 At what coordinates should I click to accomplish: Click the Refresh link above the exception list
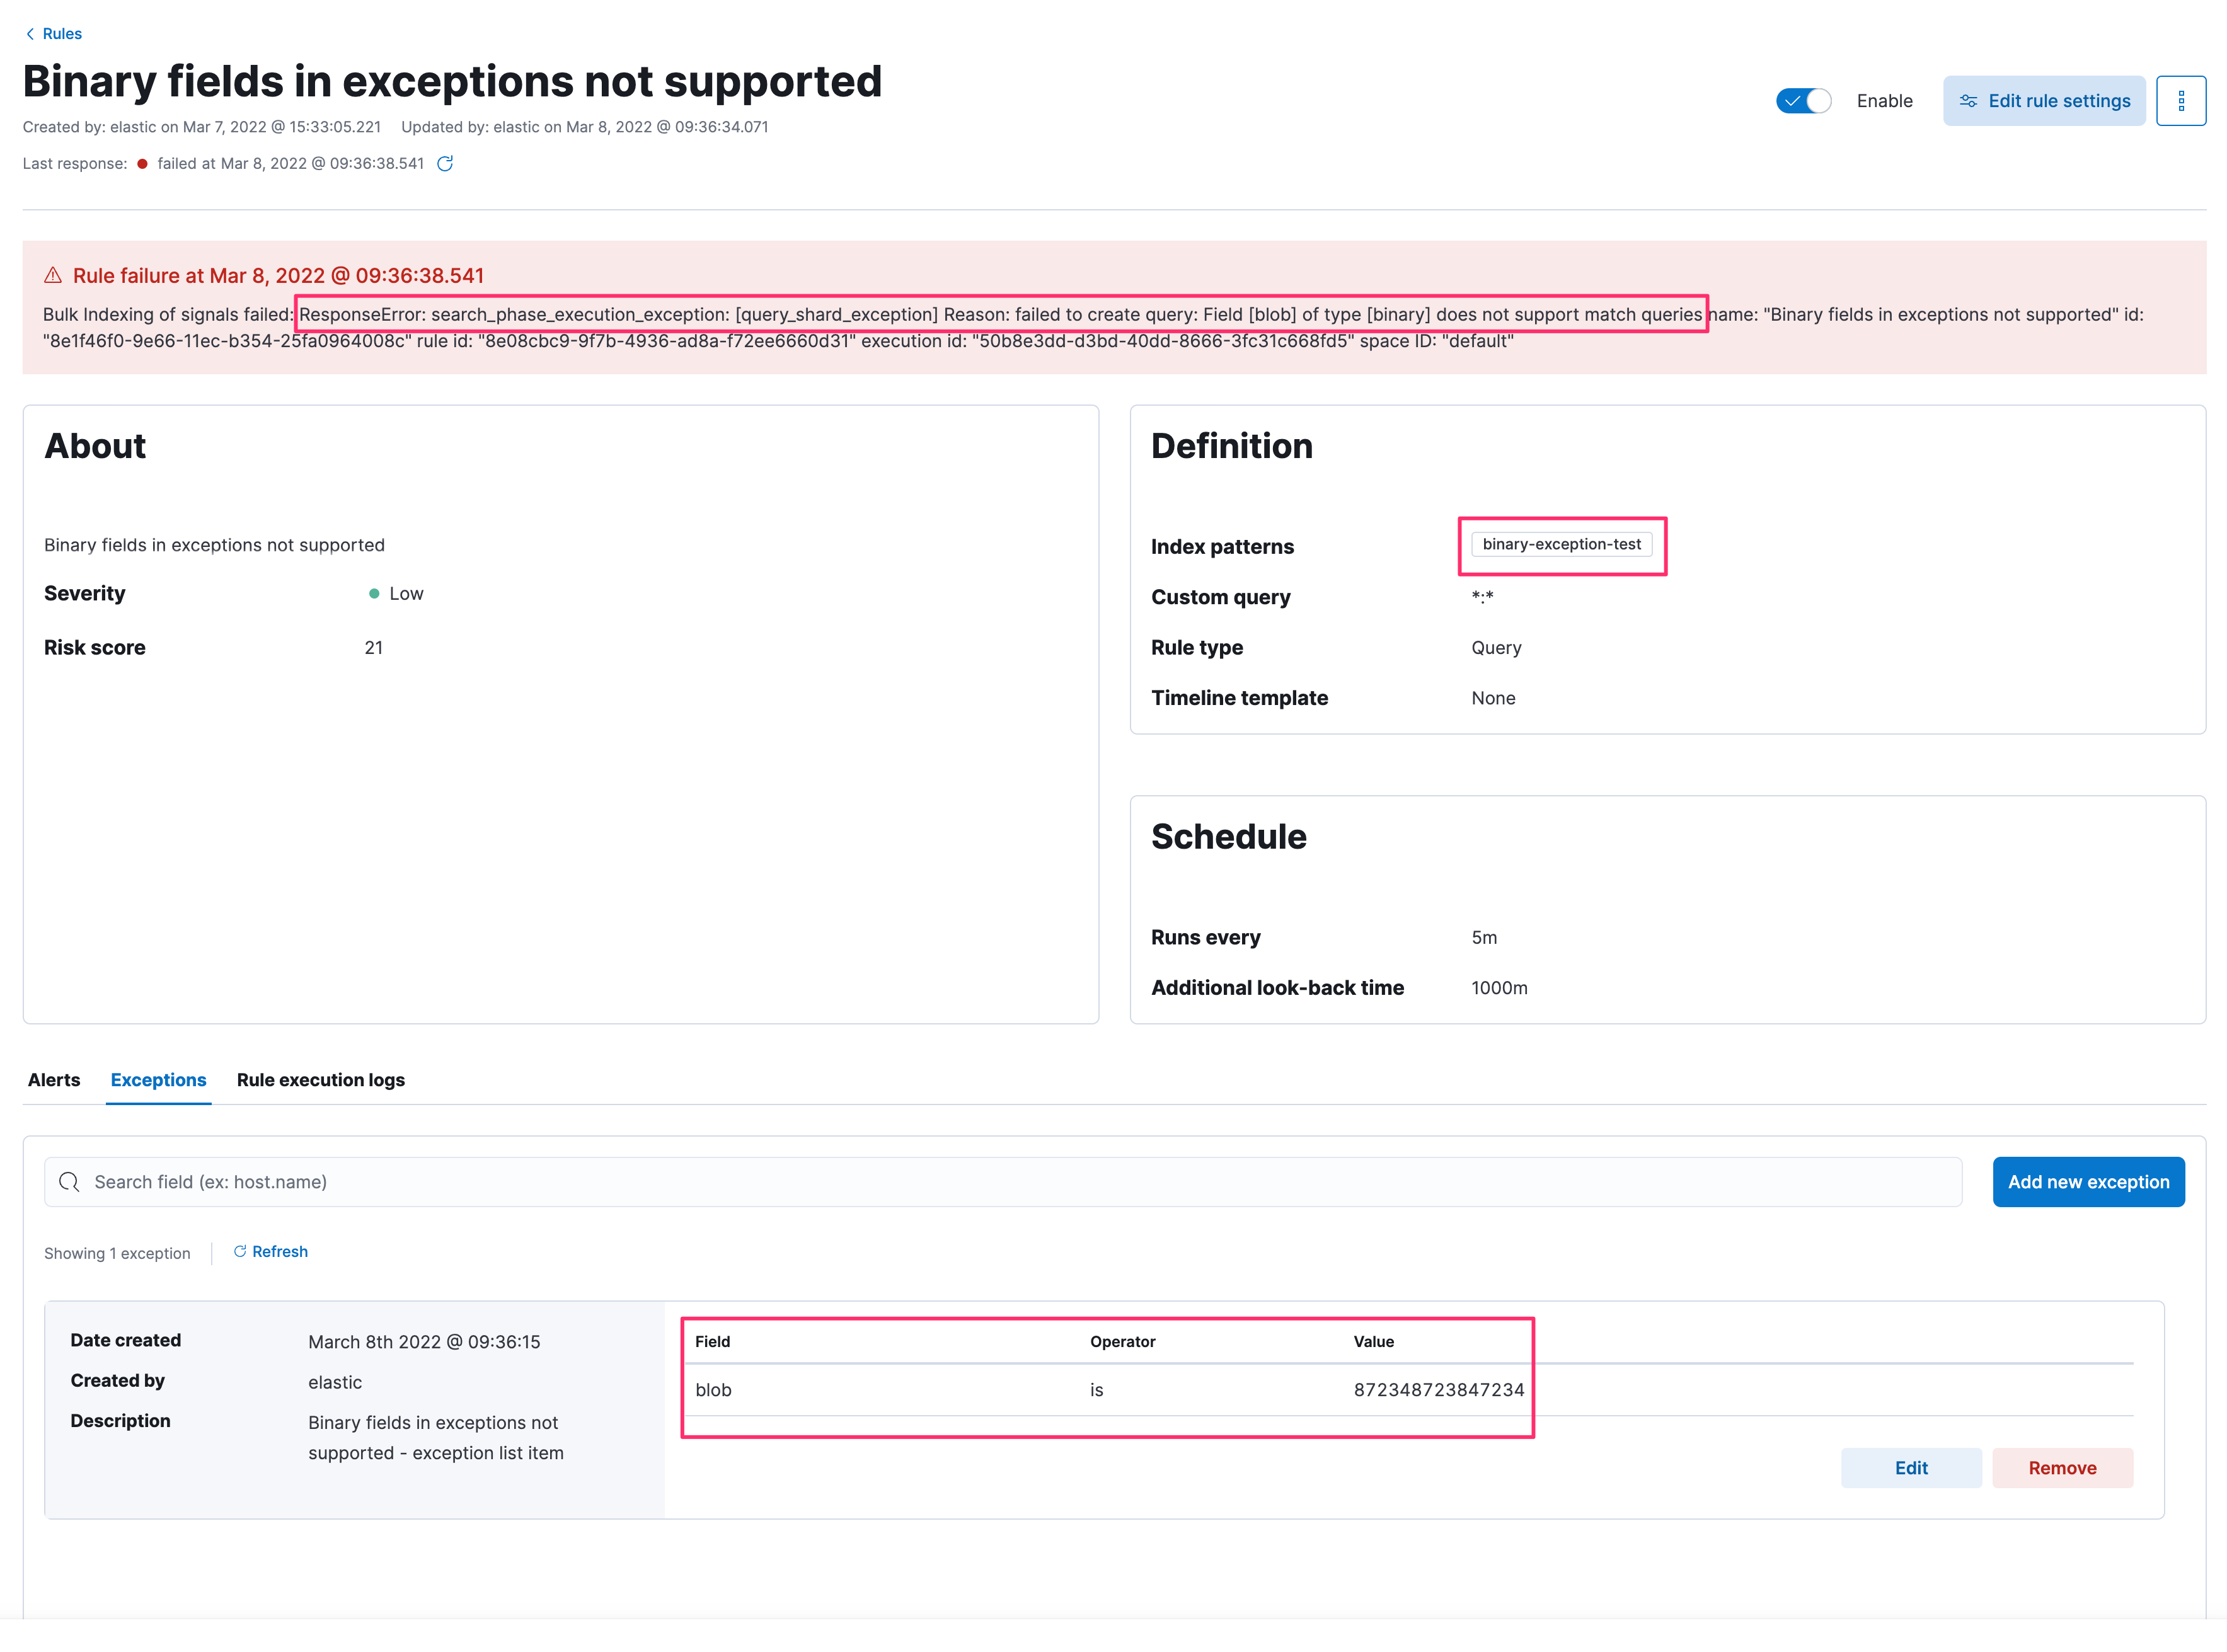tap(281, 1251)
